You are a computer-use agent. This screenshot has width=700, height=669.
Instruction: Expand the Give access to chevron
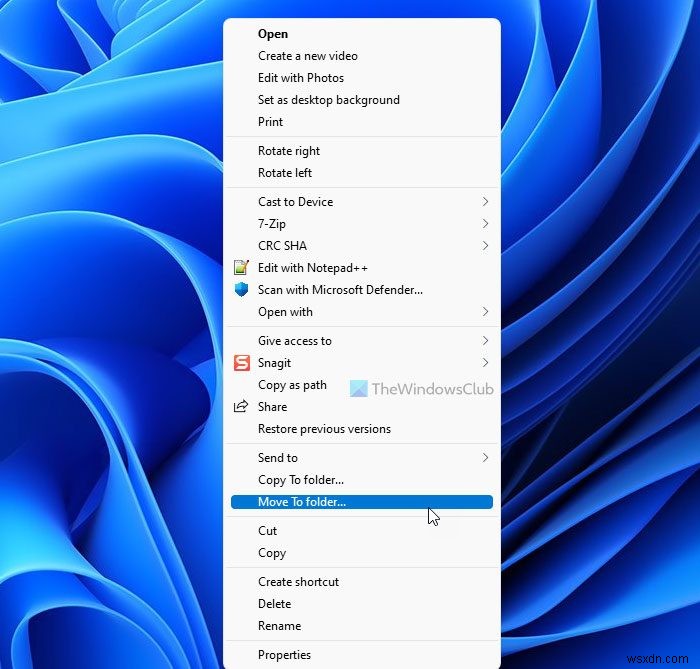[x=485, y=341]
